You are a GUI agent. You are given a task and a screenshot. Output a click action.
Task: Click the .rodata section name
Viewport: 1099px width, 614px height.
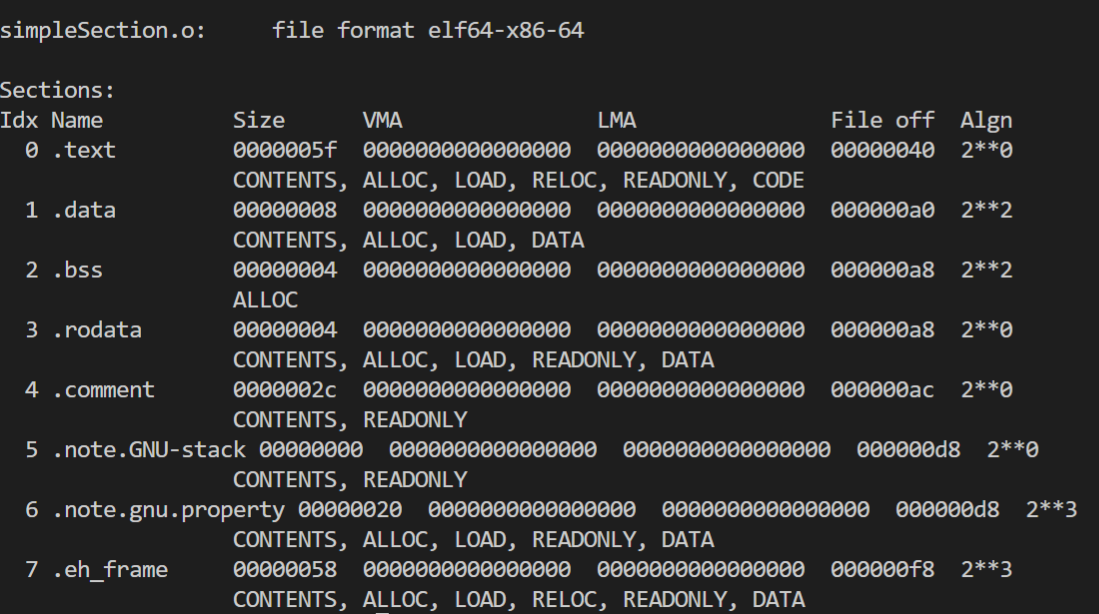pyautogui.click(x=97, y=331)
